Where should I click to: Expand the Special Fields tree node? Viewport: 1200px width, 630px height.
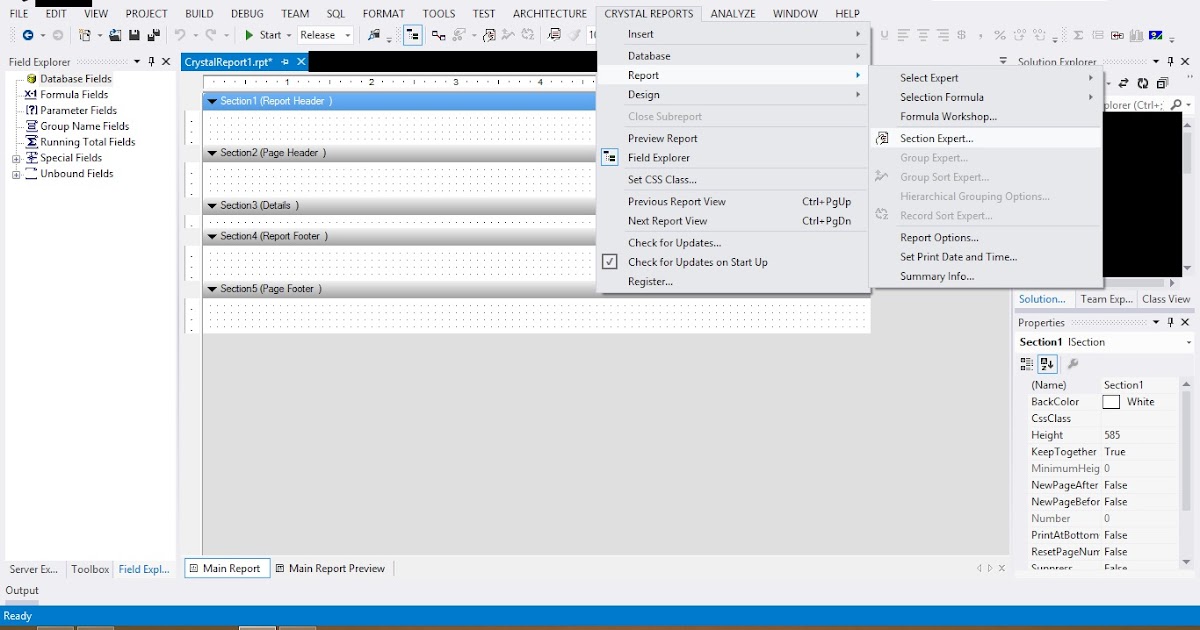[x=16, y=158]
